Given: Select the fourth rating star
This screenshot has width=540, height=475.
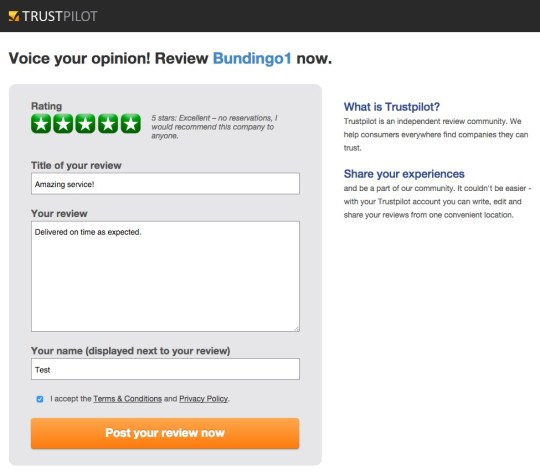Looking at the screenshot, I should 108,123.
